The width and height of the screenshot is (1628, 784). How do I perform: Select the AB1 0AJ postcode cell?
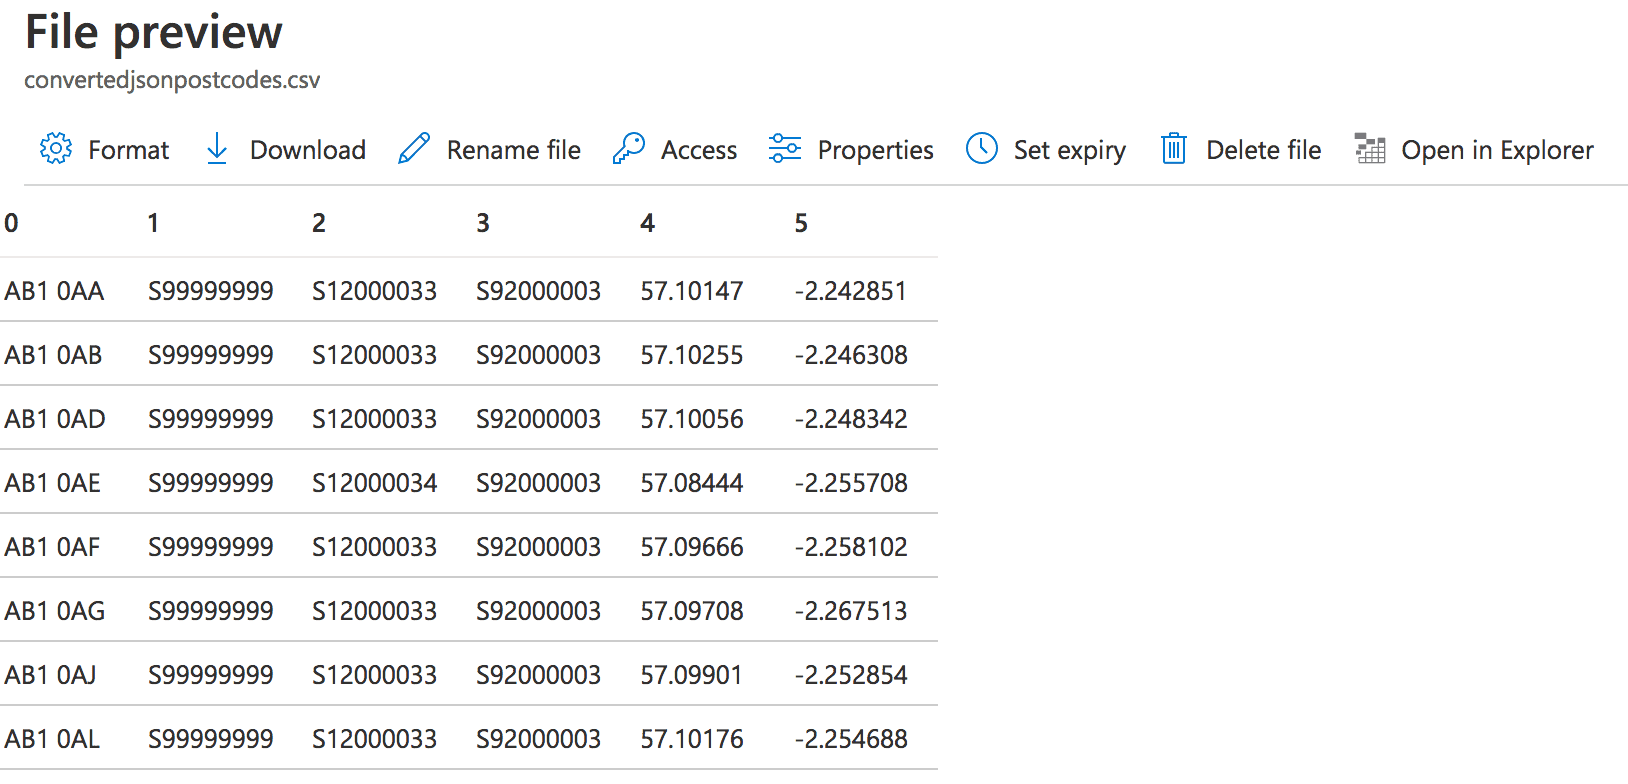click(51, 675)
